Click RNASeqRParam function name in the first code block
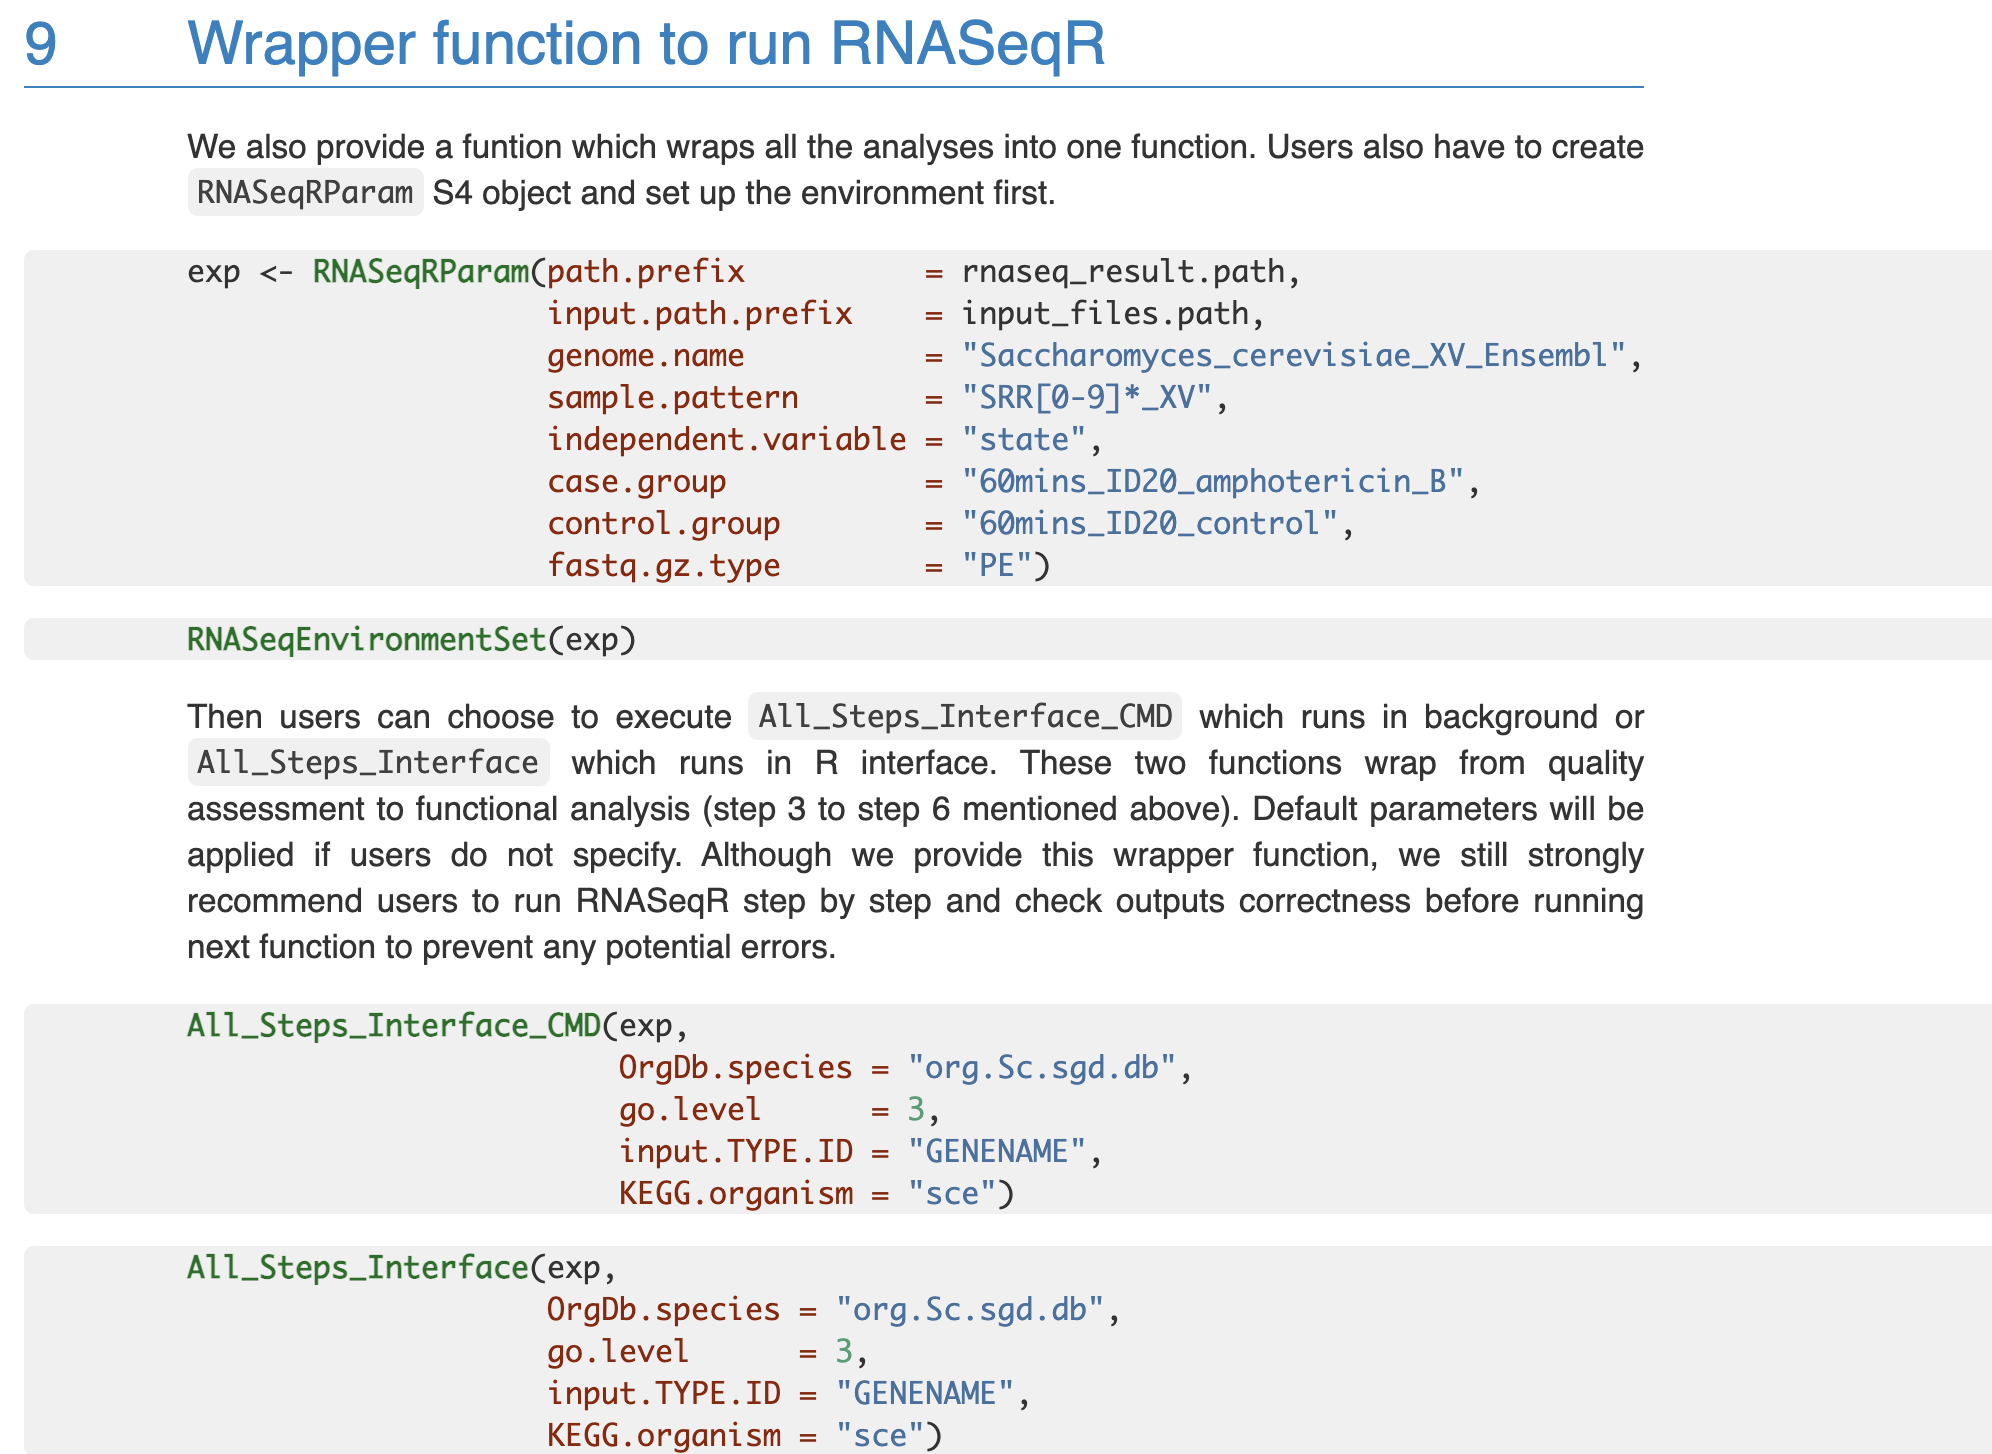This screenshot has width=1992, height=1454. coord(421,272)
